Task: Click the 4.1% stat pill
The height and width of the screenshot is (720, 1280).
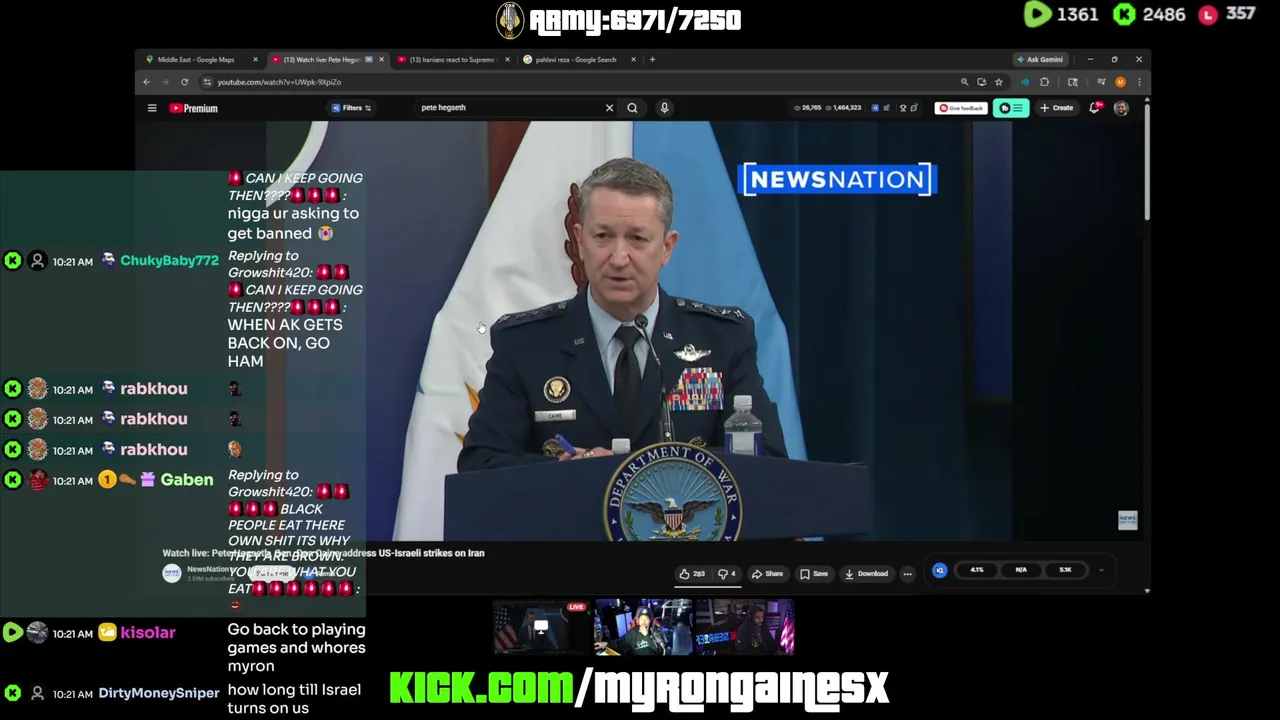Action: pos(976,570)
